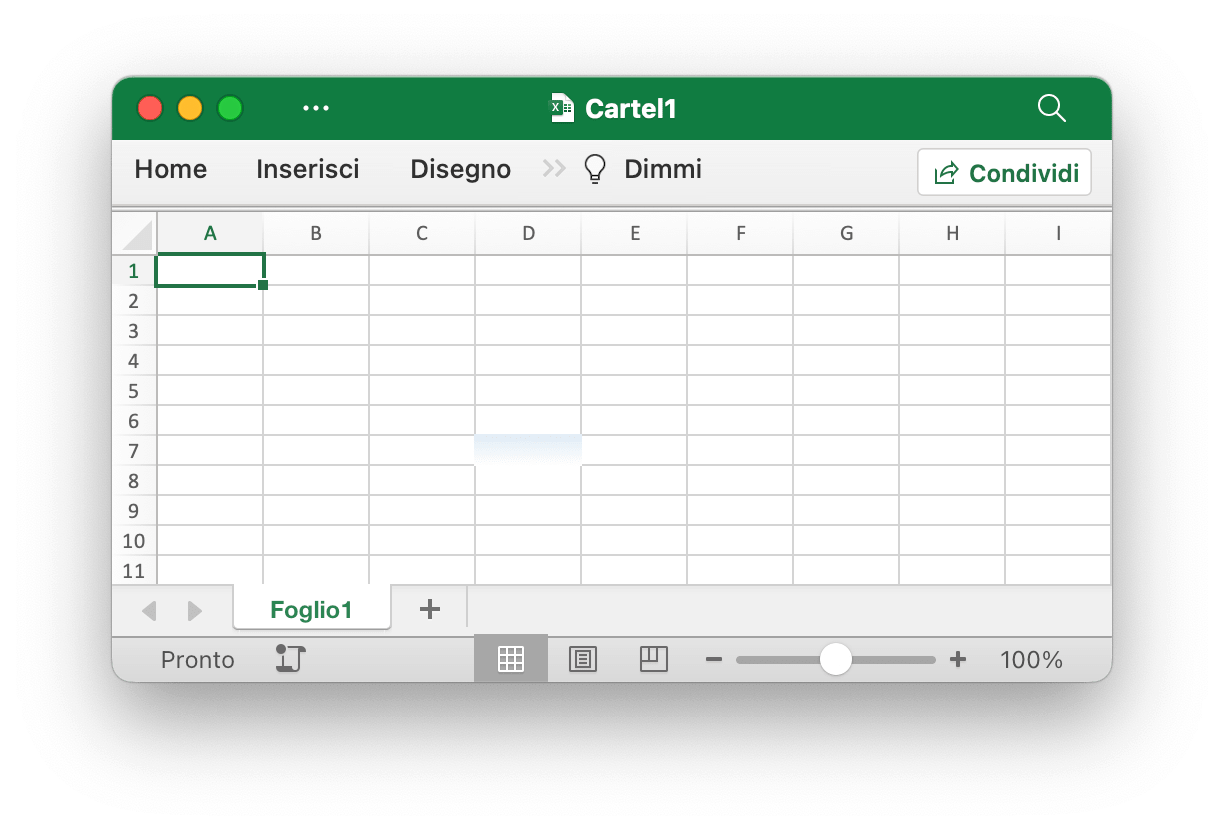The height and width of the screenshot is (830, 1224).
Task: Expand hidden ribbon tabs with double chevron
Action: (x=554, y=169)
